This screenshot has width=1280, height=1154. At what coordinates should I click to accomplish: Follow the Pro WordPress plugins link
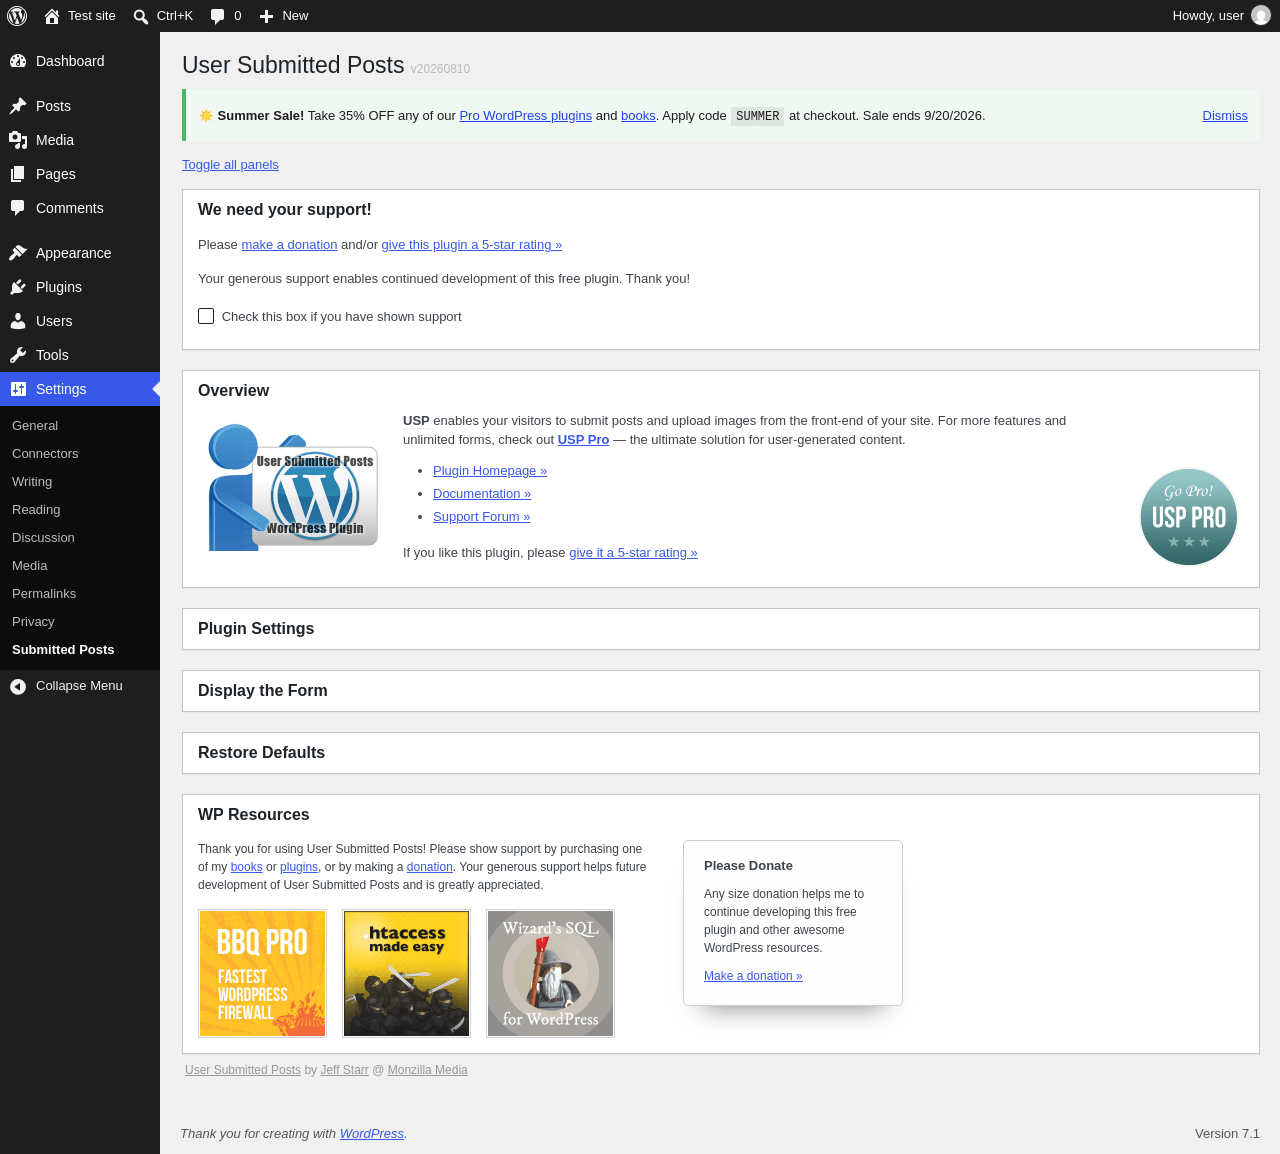tap(526, 116)
